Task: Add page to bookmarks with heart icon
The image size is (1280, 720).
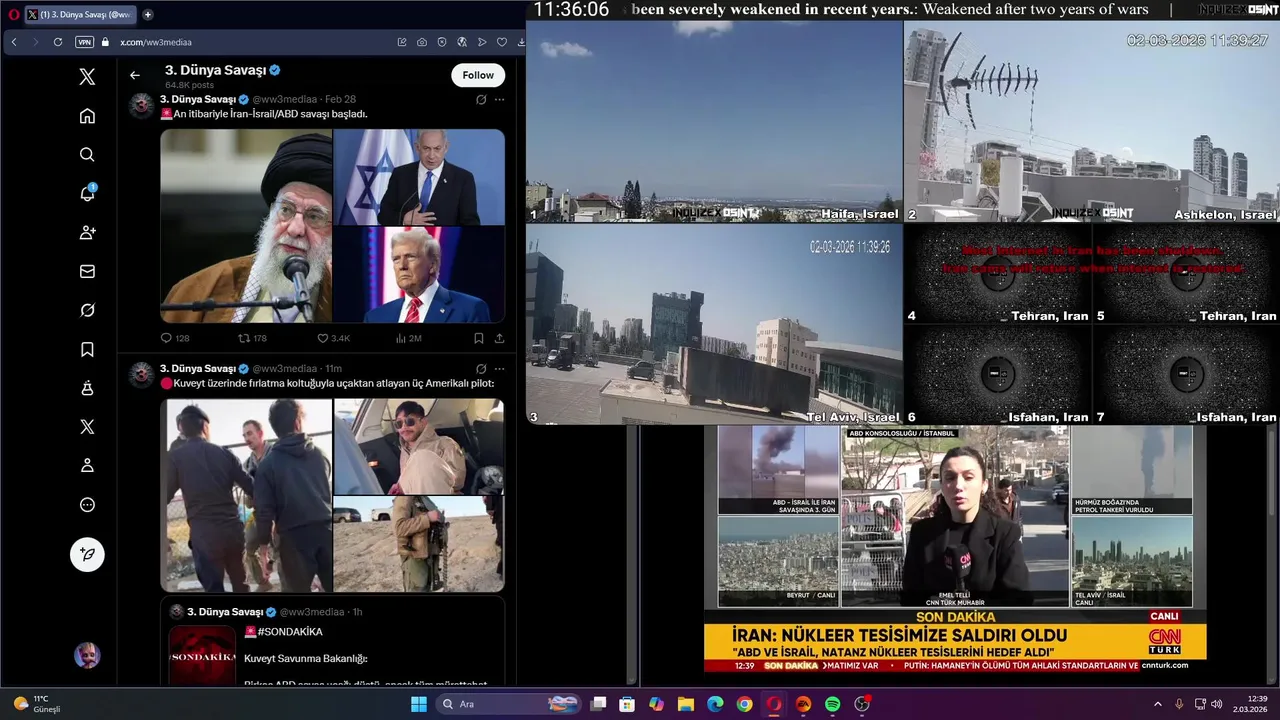Action: pyautogui.click(x=501, y=42)
